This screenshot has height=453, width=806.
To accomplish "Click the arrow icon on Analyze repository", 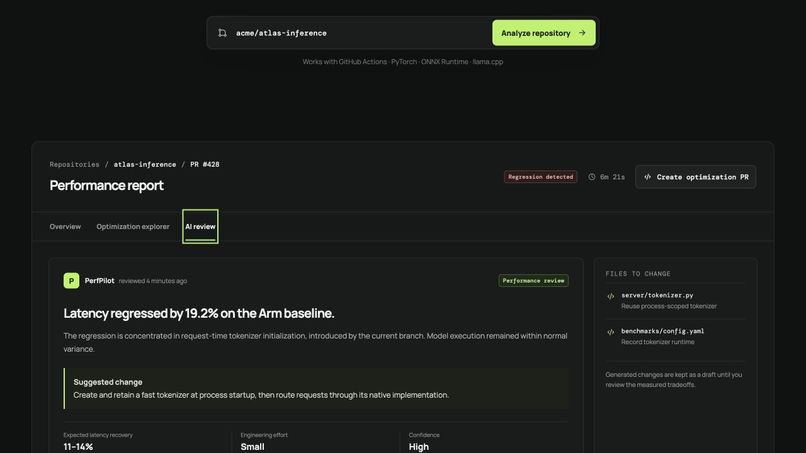I will (x=582, y=33).
